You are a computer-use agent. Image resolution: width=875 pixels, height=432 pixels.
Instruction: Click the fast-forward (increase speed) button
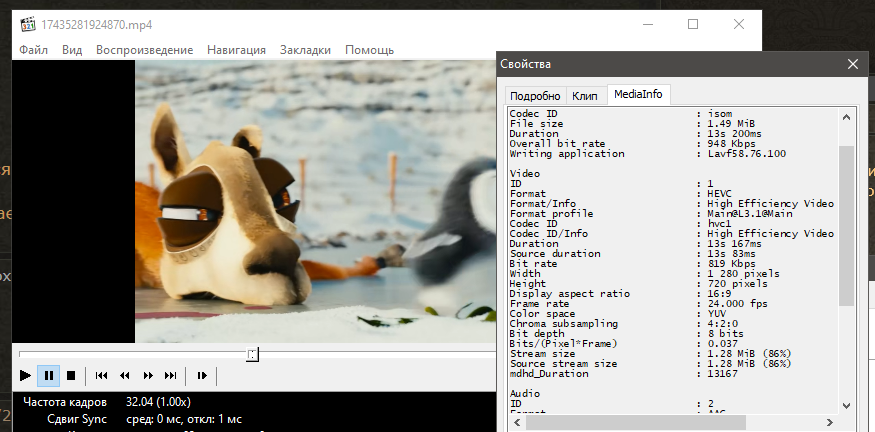(x=148, y=376)
